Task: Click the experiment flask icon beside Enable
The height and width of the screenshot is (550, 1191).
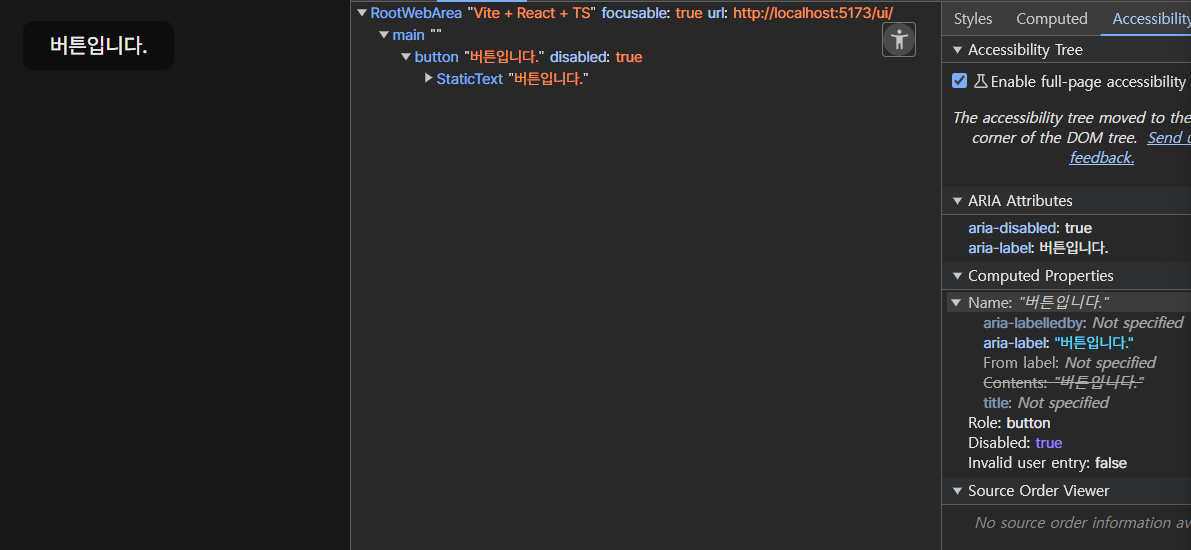Action: click(980, 81)
